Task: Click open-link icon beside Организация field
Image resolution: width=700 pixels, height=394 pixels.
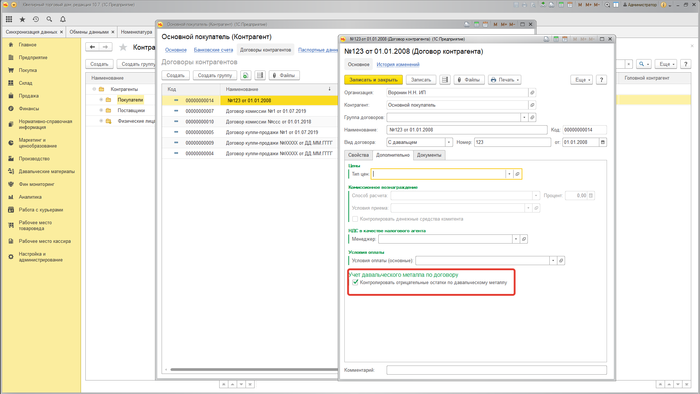Action: point(532,92)
